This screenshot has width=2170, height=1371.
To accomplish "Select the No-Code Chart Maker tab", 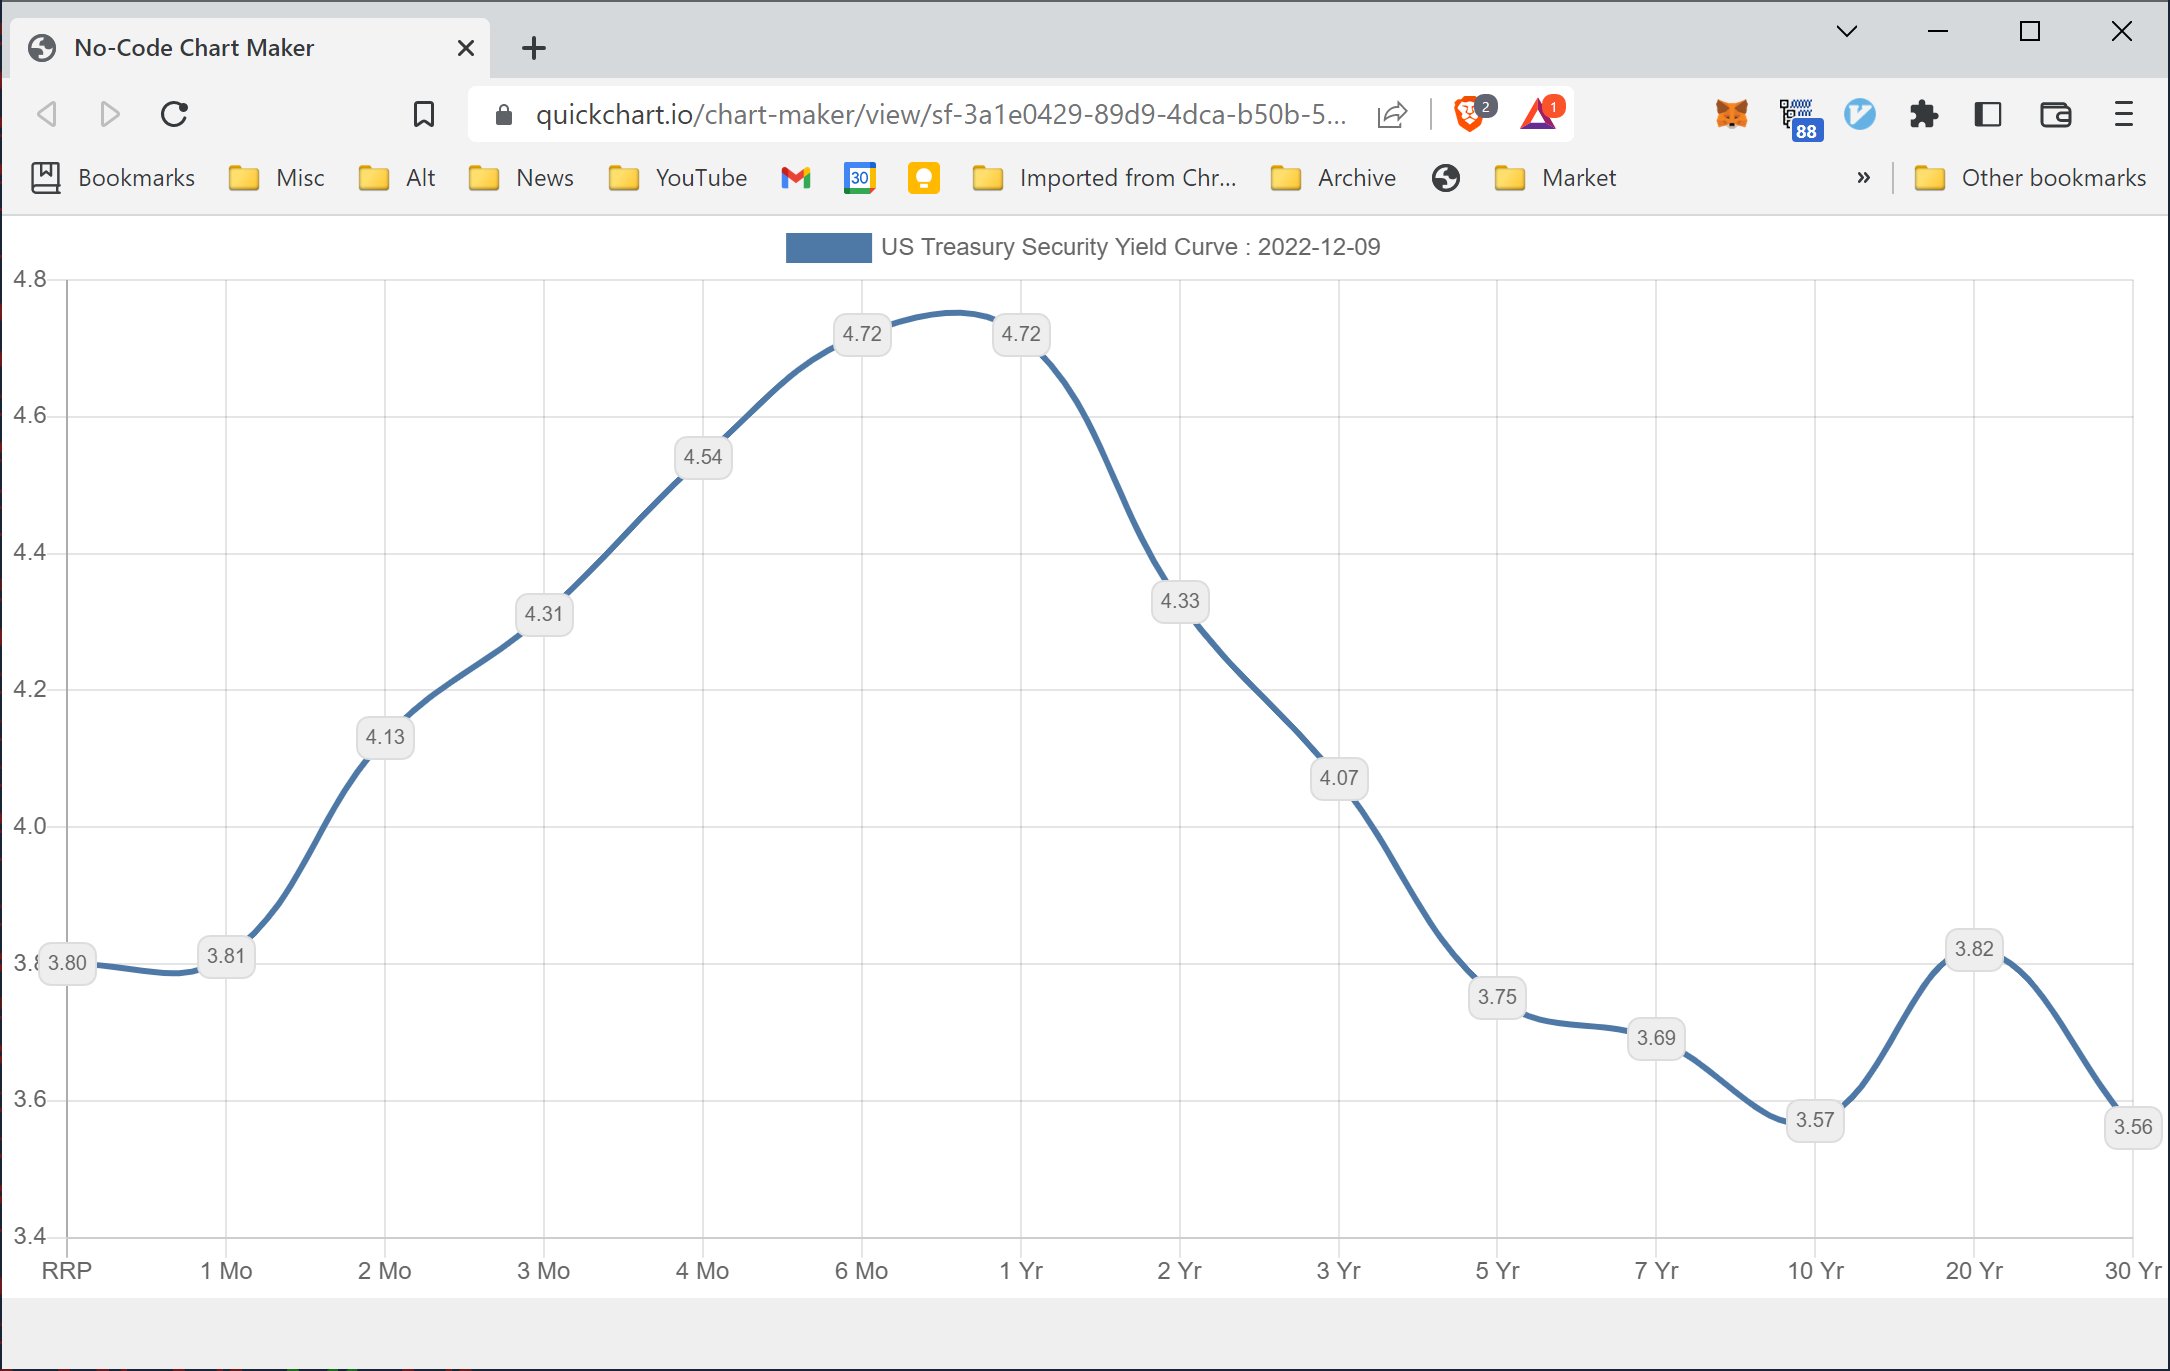I will (x=194, y=48).
